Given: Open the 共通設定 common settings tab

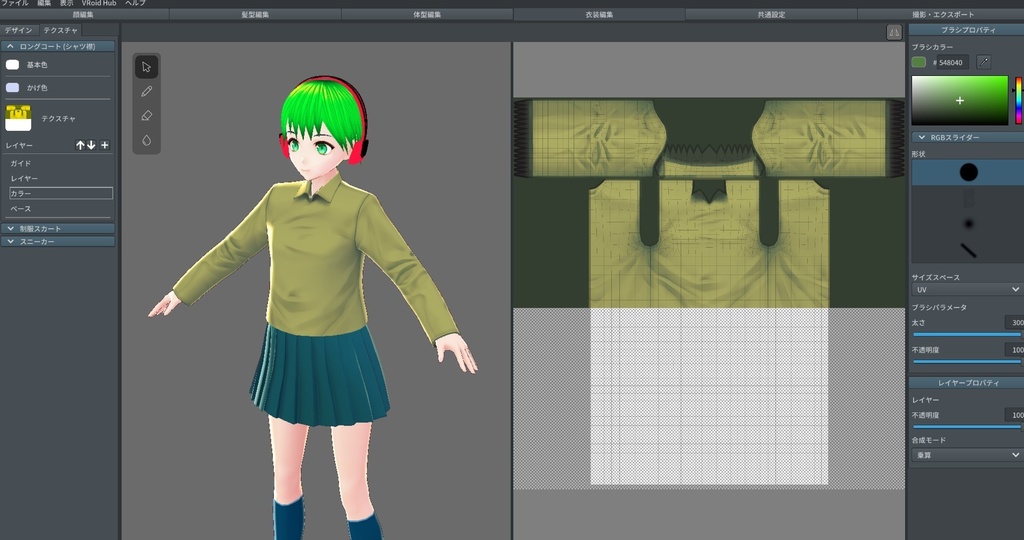Looking at the screenshot, I should [771, 14].
